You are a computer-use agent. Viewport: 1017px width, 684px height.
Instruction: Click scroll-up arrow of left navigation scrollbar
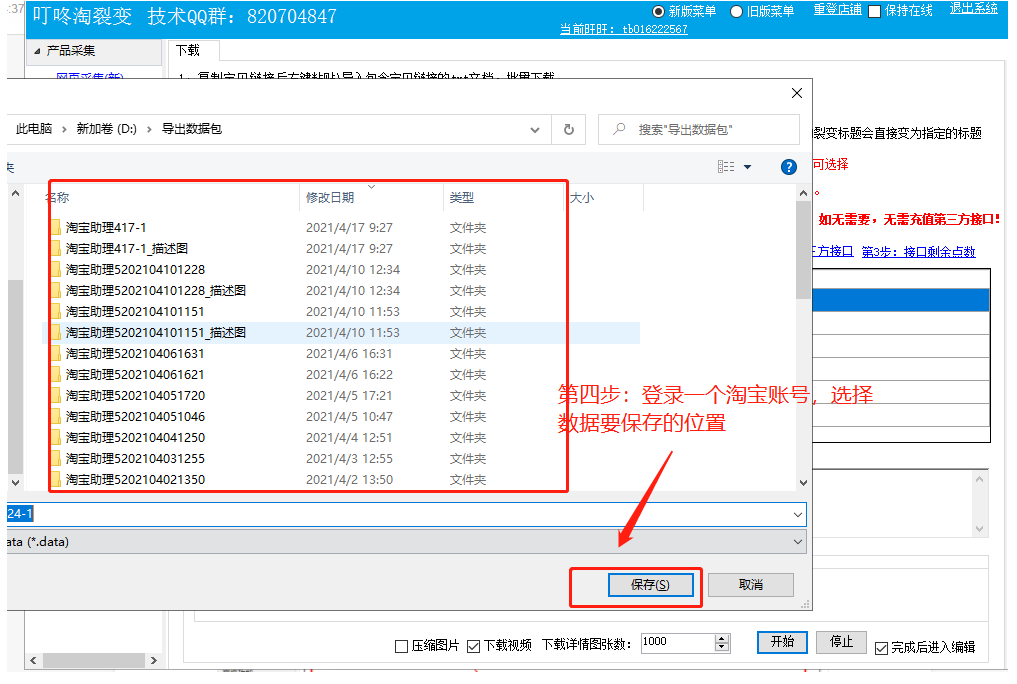16,193
